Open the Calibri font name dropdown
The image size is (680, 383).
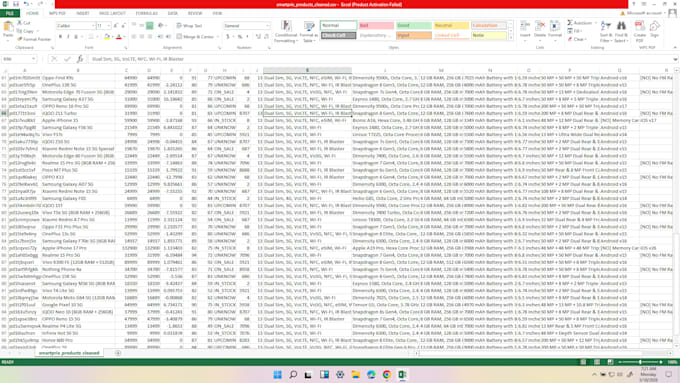(93, 26)
